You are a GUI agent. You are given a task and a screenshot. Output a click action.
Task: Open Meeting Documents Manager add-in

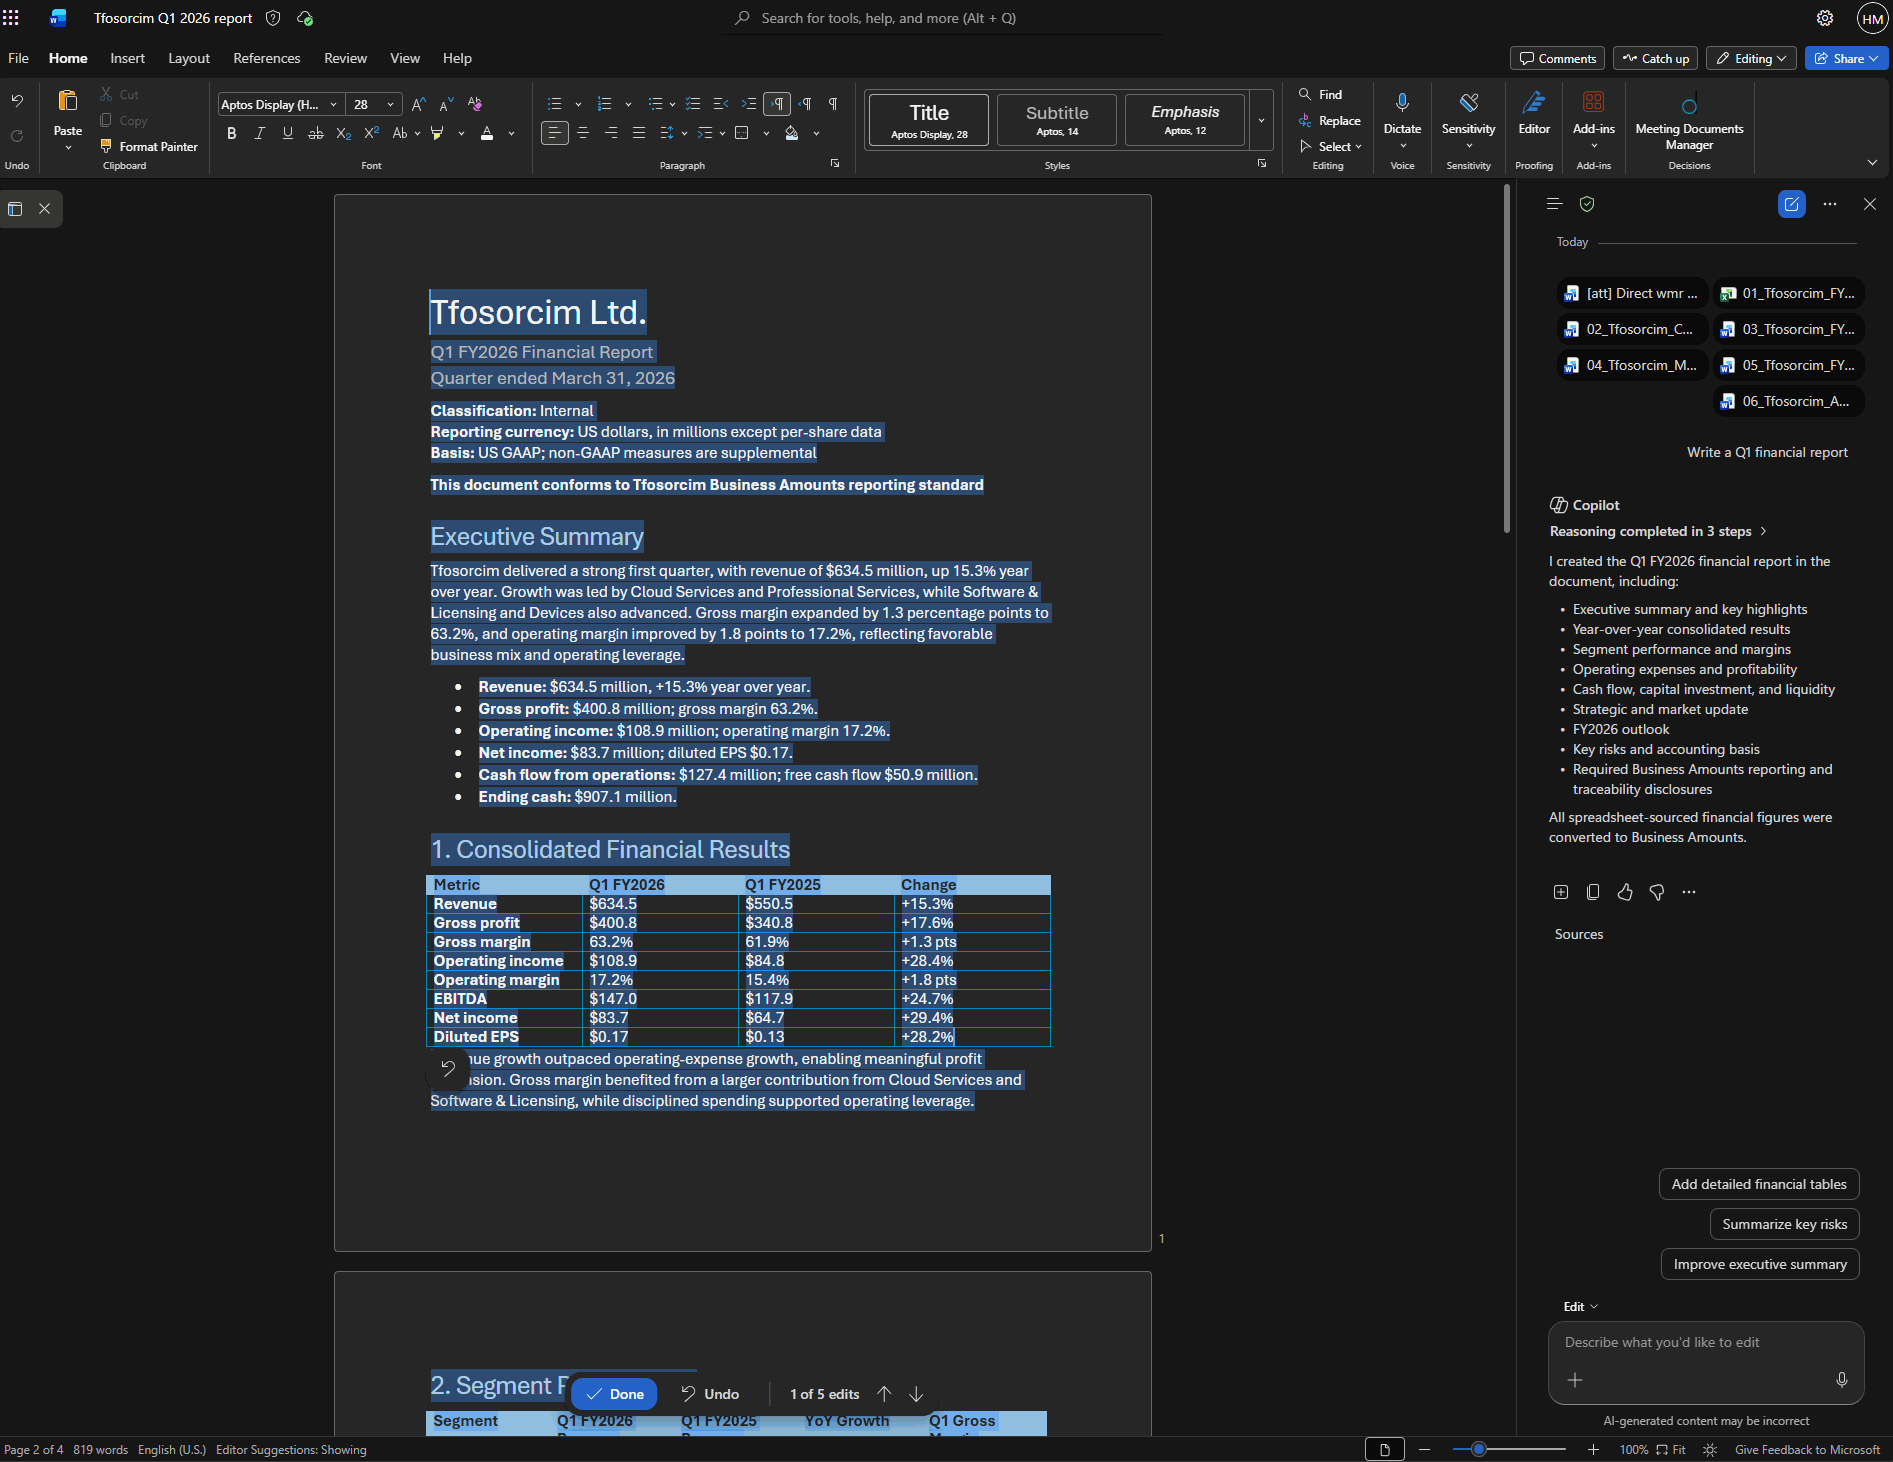[x=1689, y=120]
